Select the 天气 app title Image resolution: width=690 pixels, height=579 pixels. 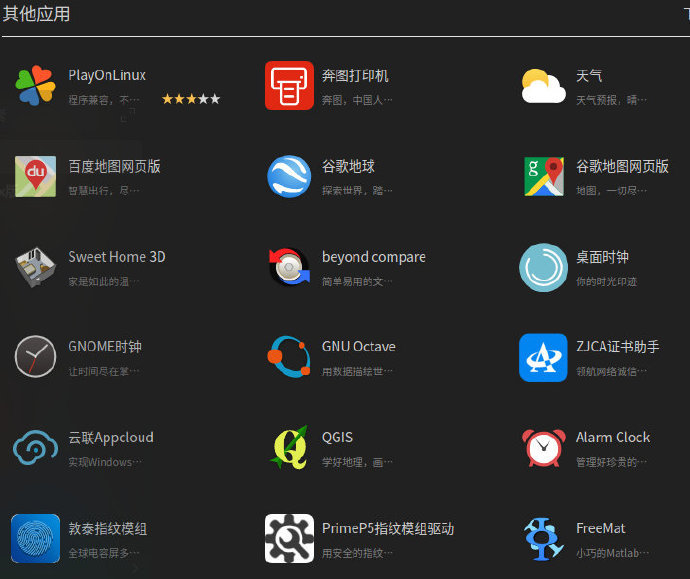point(589,76)
